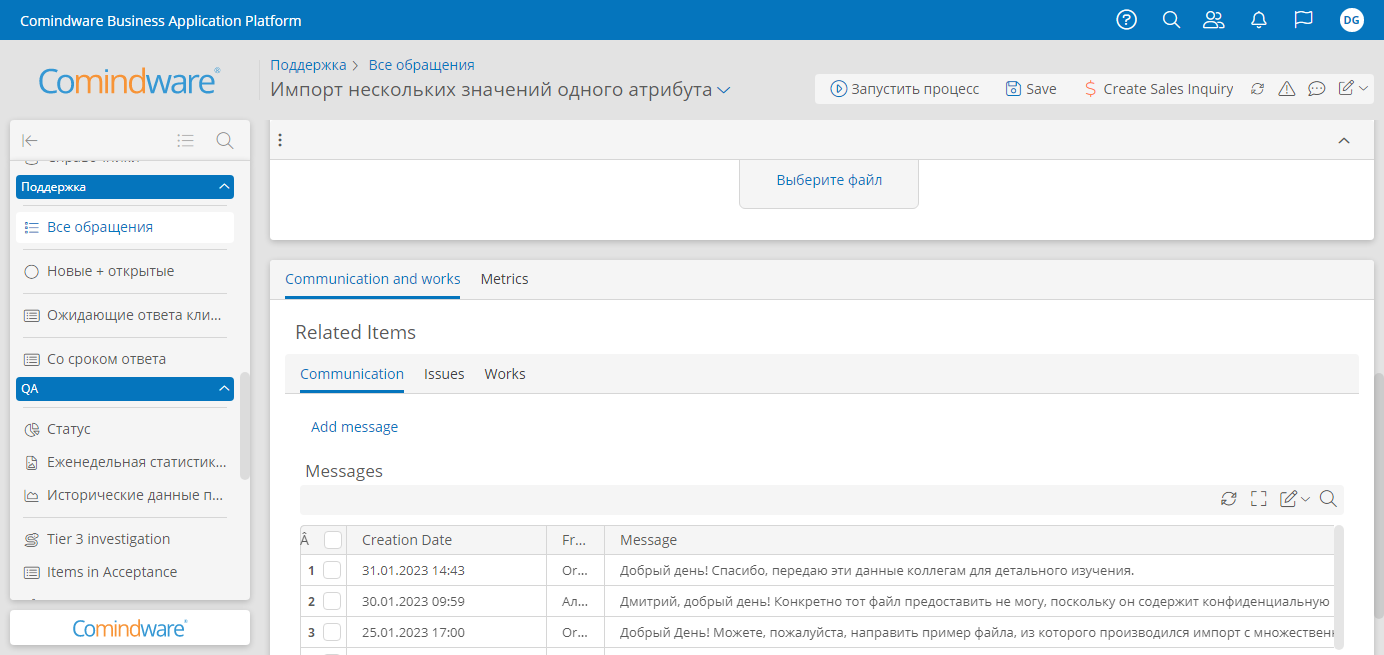Search within the navigation panel
Viewport: 1384px width, 655px height.
[225, 141]
